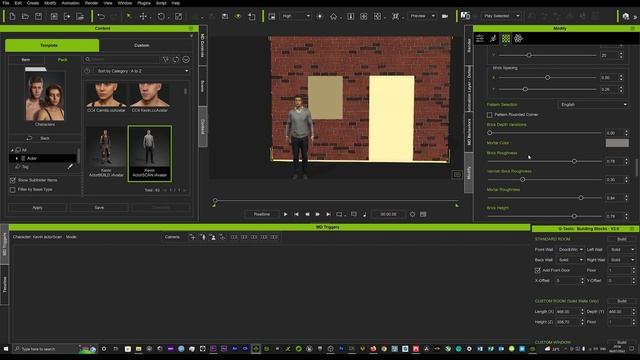Open the Front Wall dropdown
The width and height of the screenshot is (640, 360).
570,249
